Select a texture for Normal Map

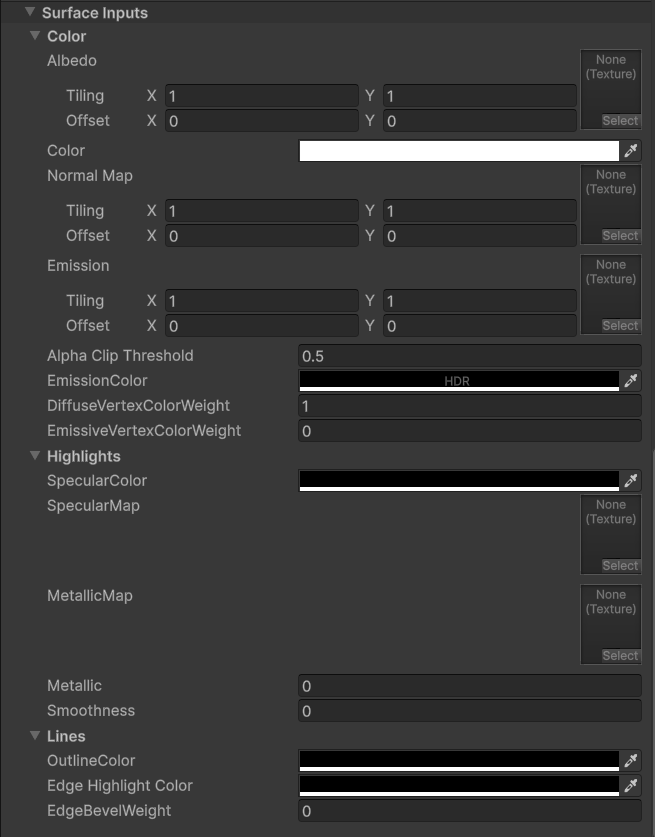click(620, 236)
